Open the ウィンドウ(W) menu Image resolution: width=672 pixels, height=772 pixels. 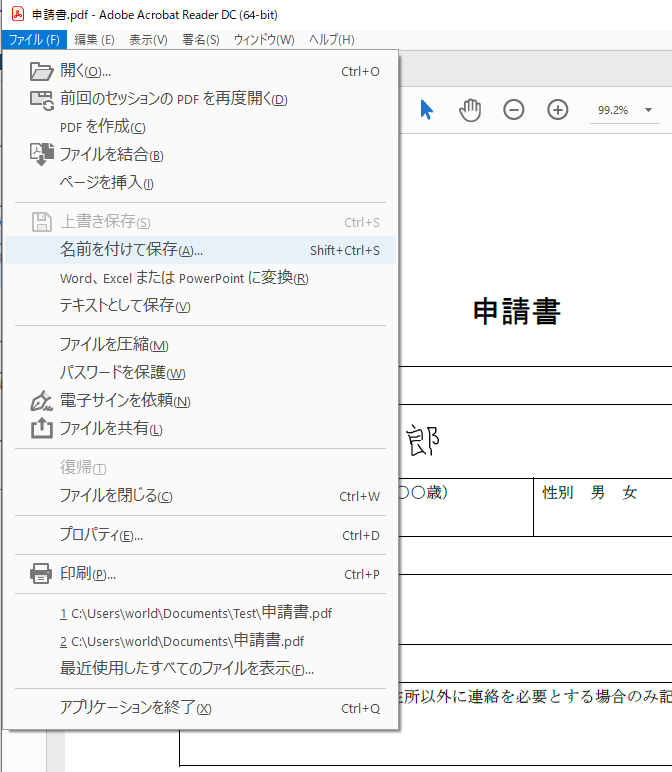[x=264, y=39]
